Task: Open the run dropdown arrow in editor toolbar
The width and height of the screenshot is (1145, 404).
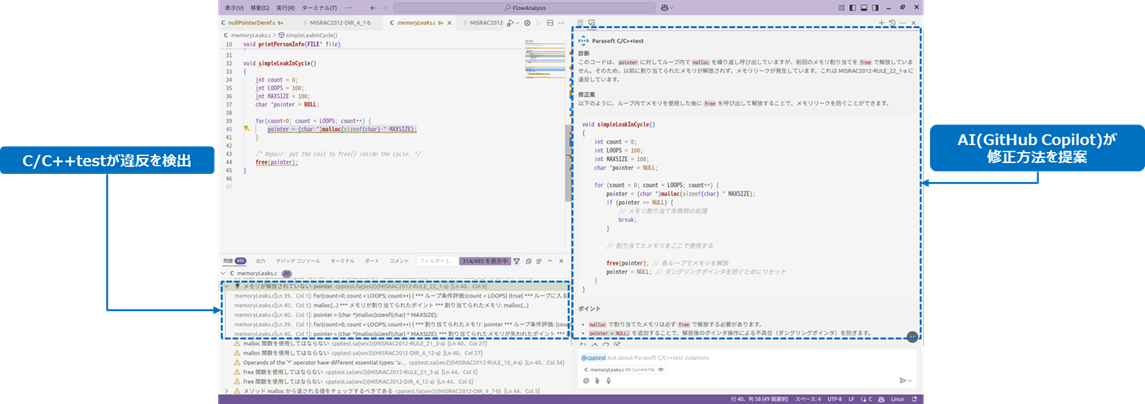Action: tap(518, 23)
